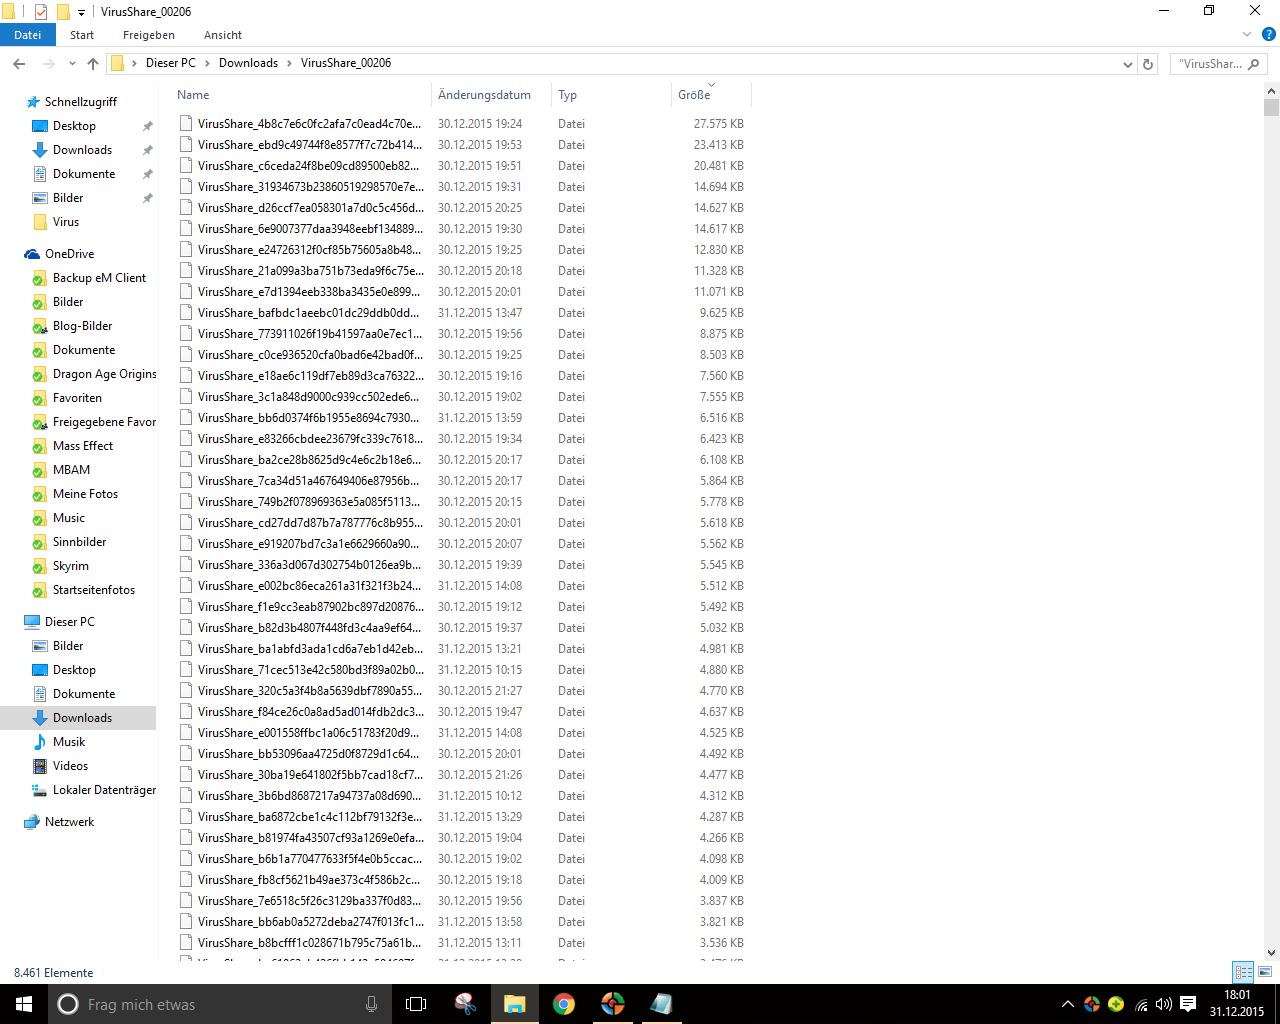
Task: Click the pin icon beside Bilder in Schnellzugriff
Action: (147, 198)
